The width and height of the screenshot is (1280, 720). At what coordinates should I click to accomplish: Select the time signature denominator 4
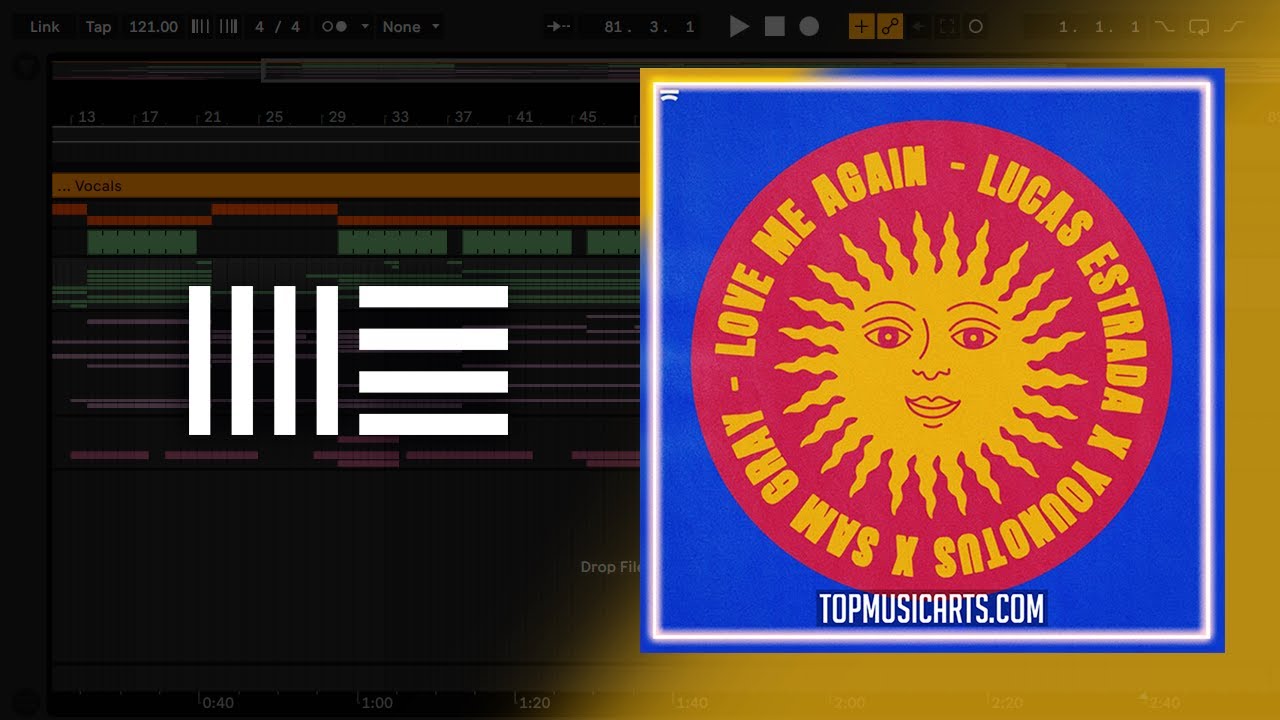tap(295, 27)
